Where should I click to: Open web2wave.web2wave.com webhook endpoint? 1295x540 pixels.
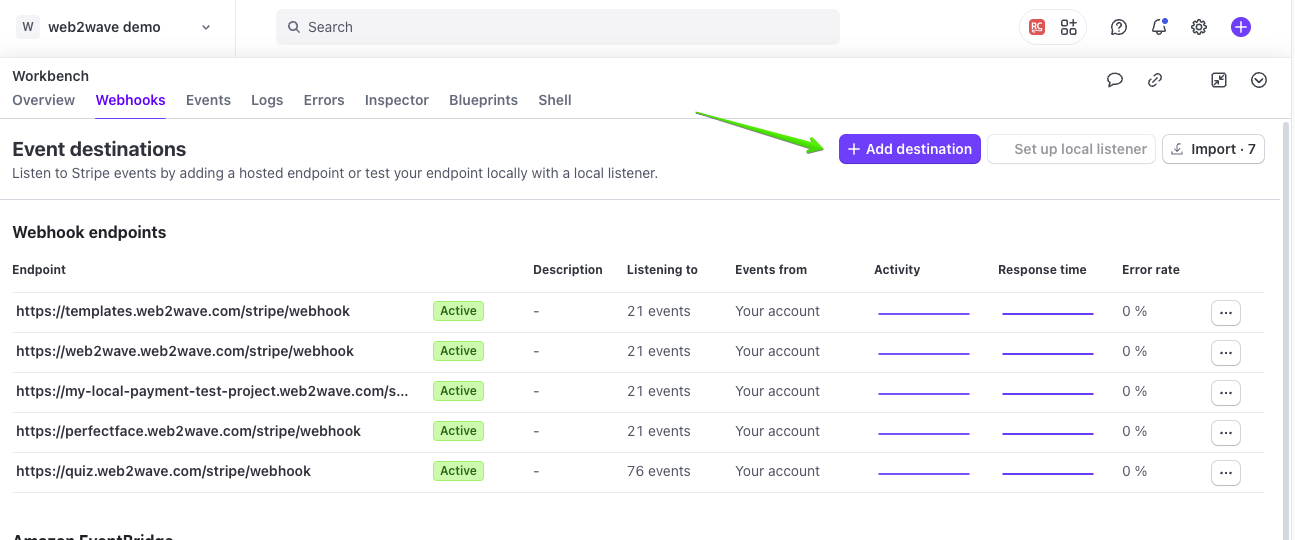point(185,351)
